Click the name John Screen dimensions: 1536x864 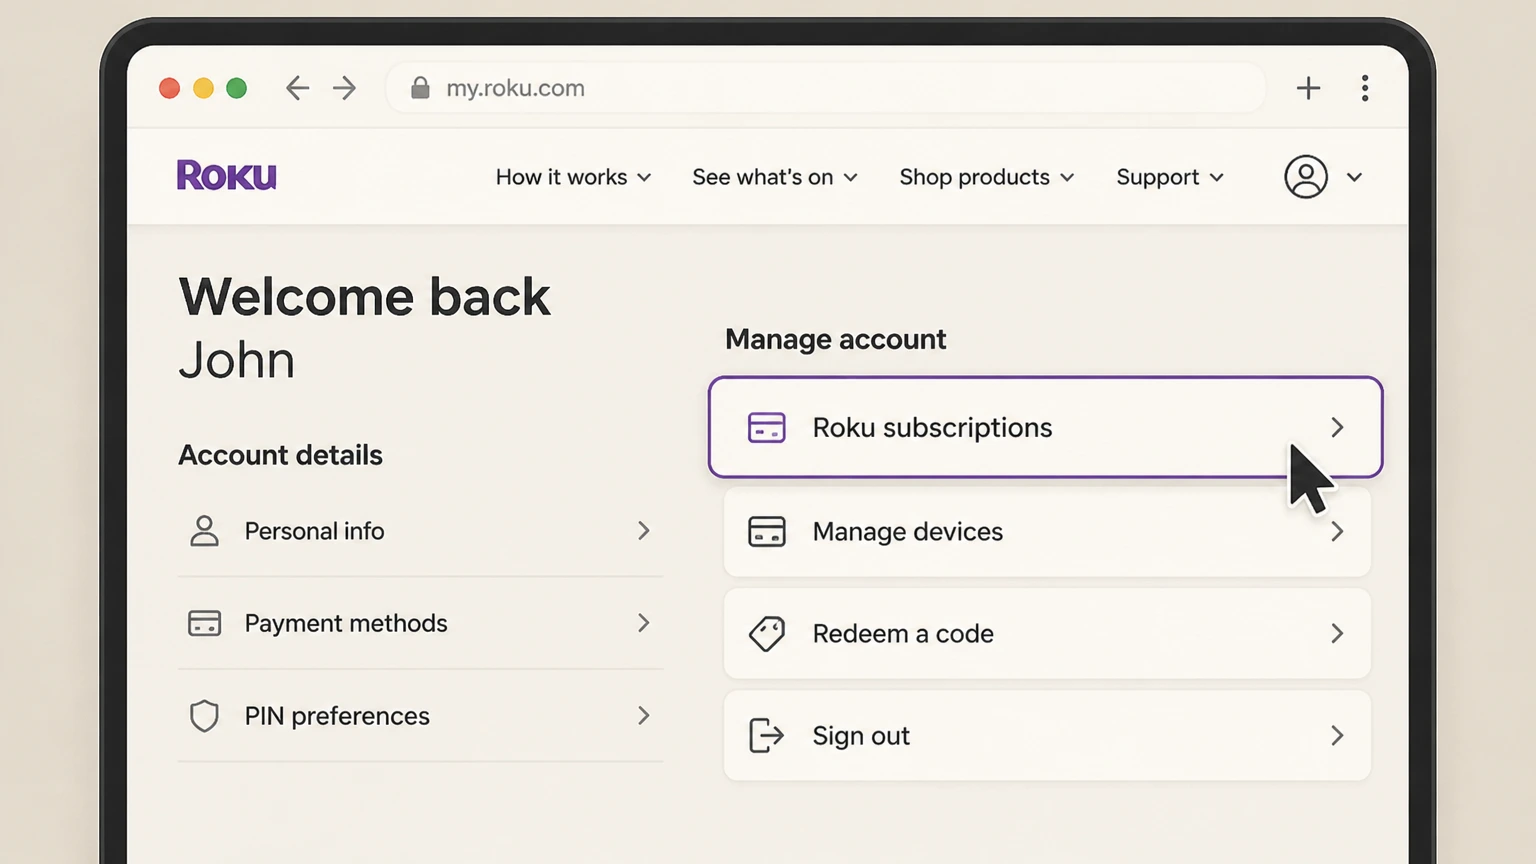click(237, 360)
